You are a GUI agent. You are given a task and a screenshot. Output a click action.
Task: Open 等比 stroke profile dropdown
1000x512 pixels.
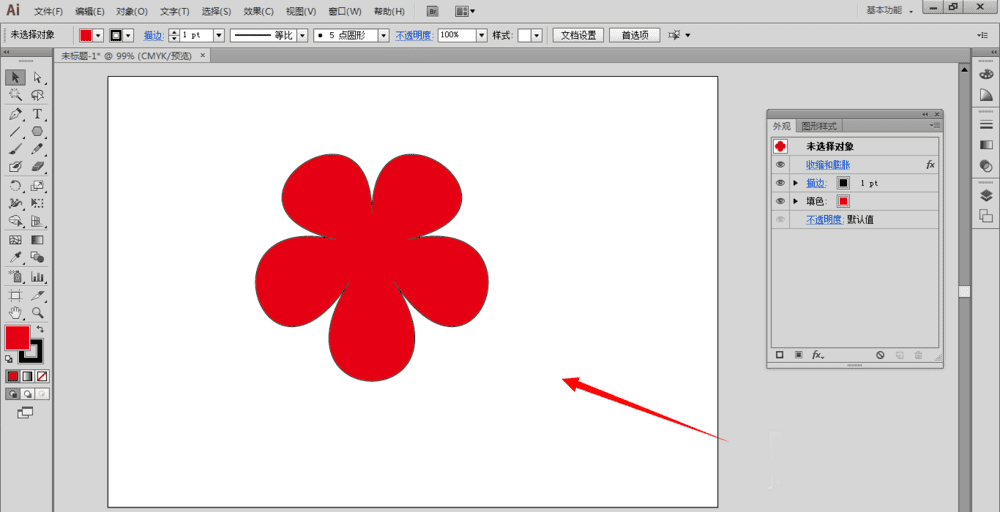(x=302, y=35)
